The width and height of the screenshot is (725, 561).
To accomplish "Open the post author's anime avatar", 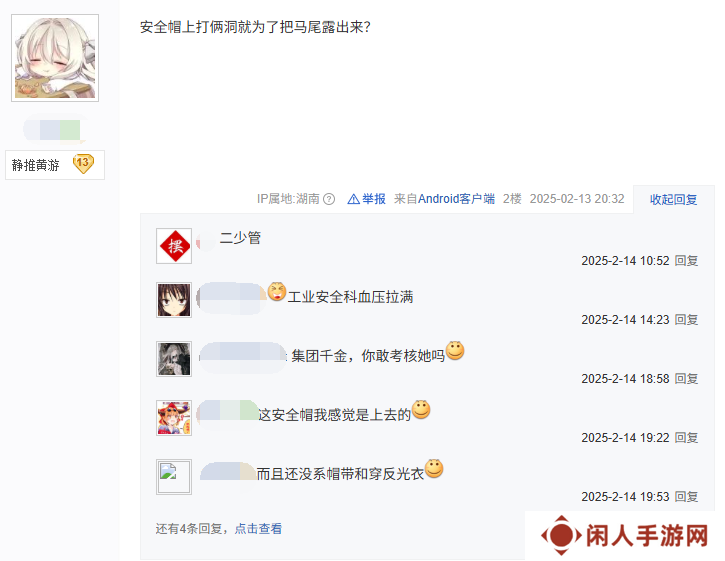I will click(x=55, y=58).
